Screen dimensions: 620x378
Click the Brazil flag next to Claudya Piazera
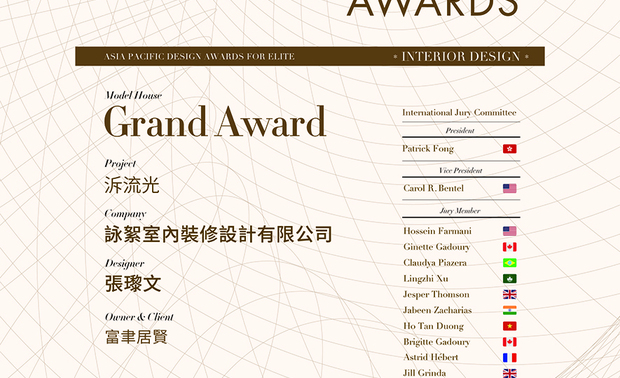coord(510,263)
